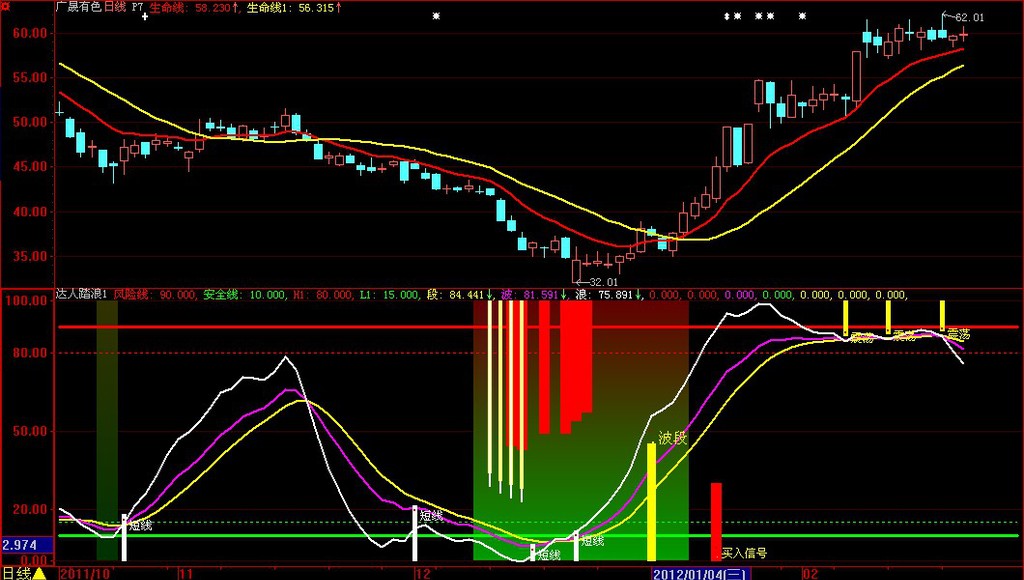Click the 2.974 value box on the left axis
The image size is (1024, 580).
tap(20, 545)
